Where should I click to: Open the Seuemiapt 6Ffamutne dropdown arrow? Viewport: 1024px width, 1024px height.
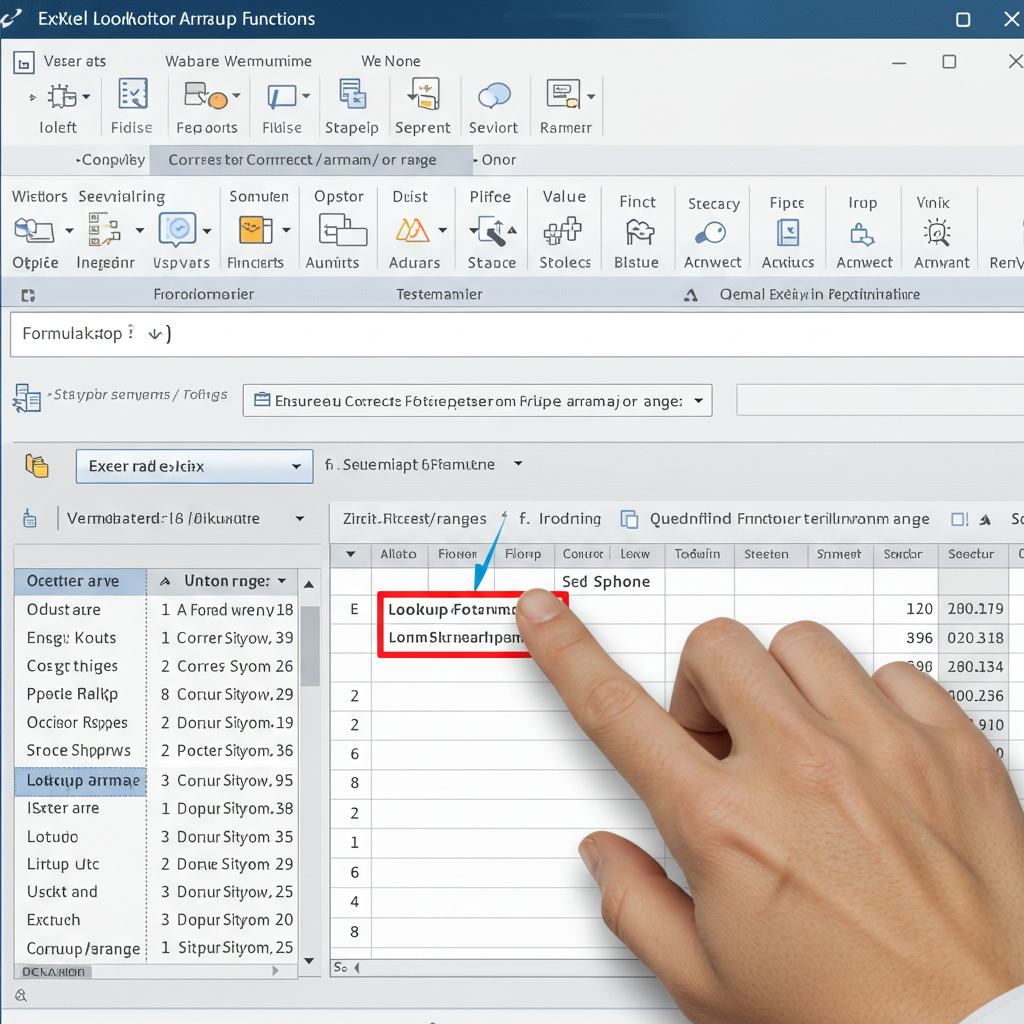point(518,464)
